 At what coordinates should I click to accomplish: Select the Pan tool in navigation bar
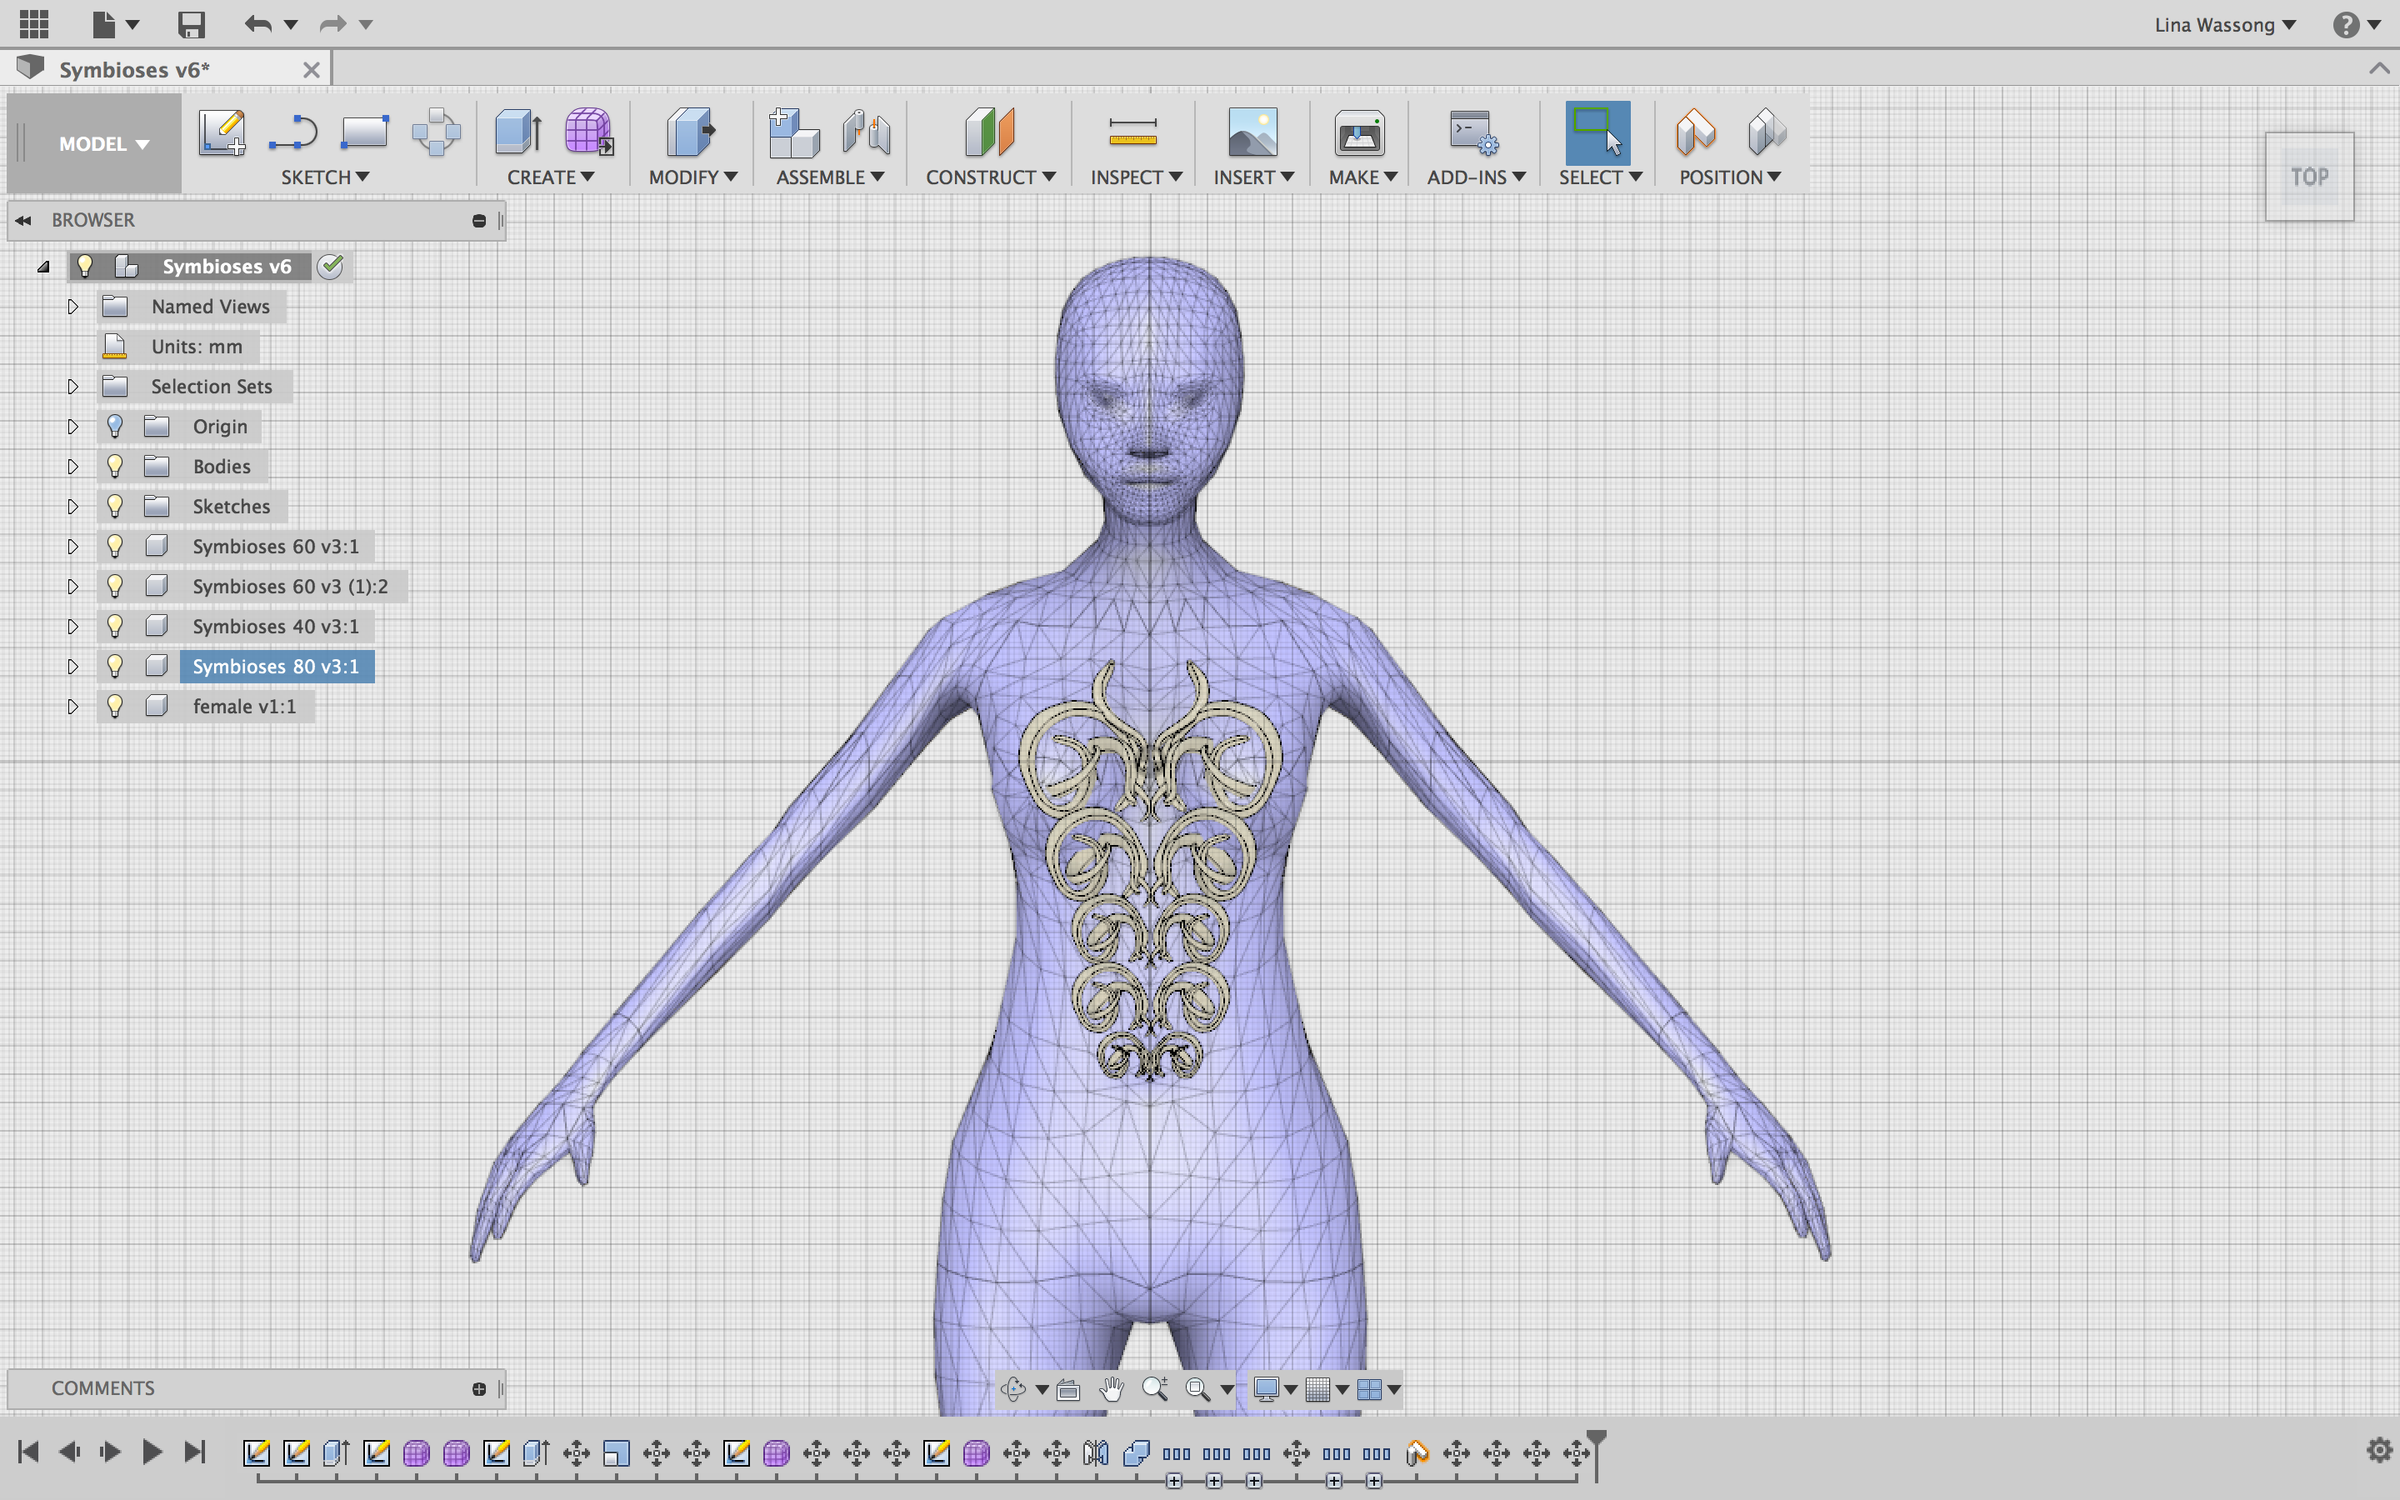coord(1111,1389)
